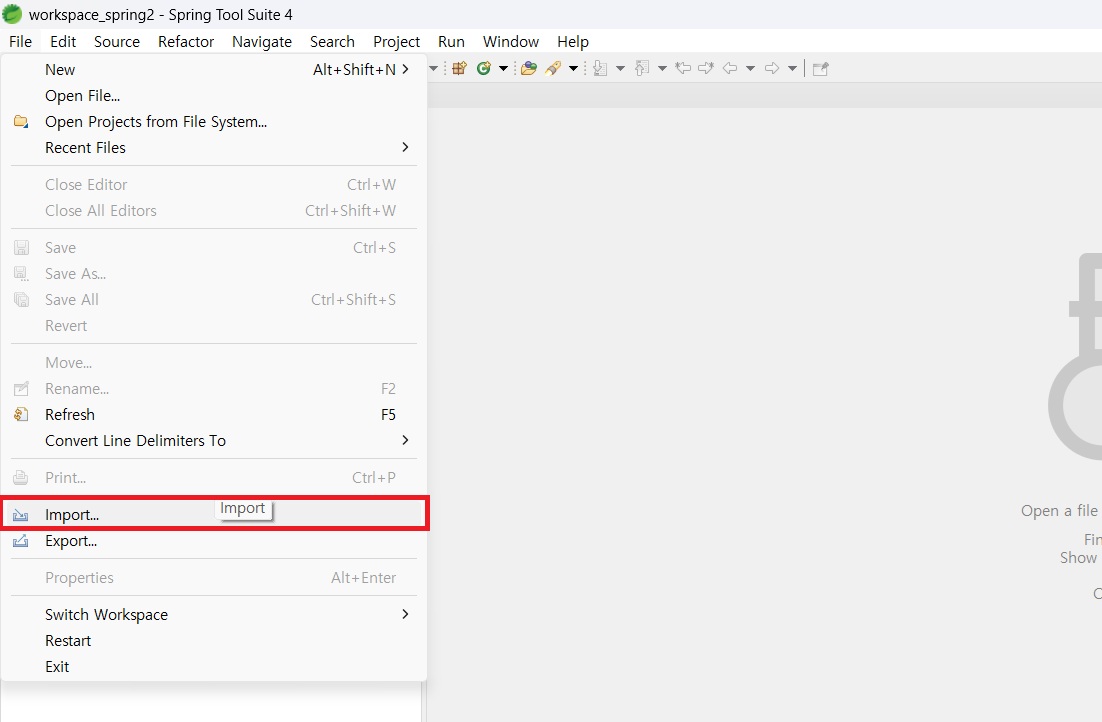Click the Search flashlight toolbar icon
Image resolution: width=1102 pixels, height=722 pixels.
point(553,68)
